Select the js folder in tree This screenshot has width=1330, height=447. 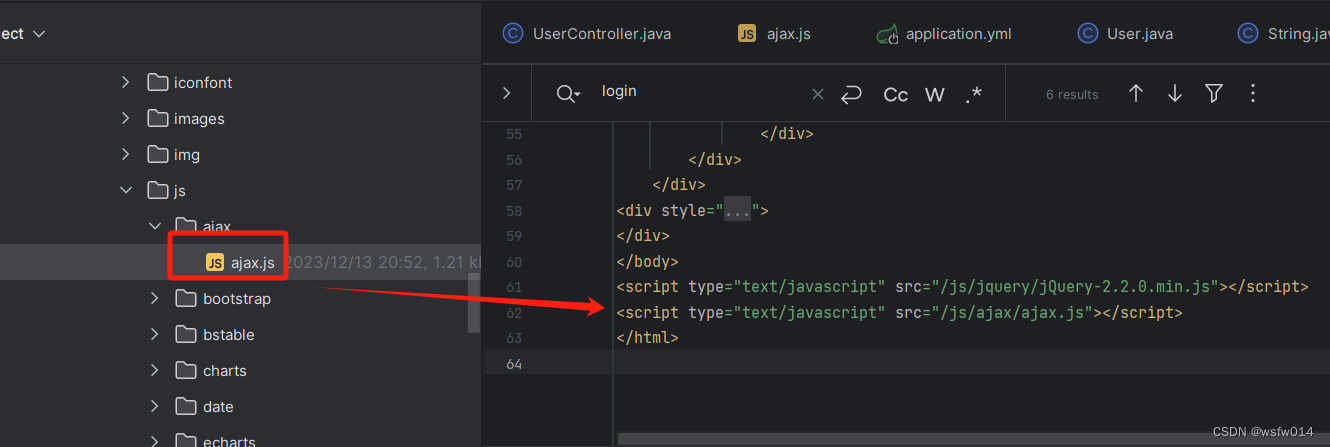[x=180, y=190]
